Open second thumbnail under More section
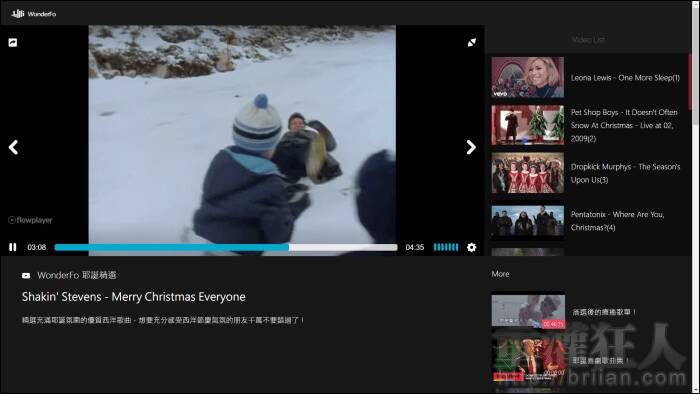The height and width of the screenshot is (394, 700). click(528, 359)
